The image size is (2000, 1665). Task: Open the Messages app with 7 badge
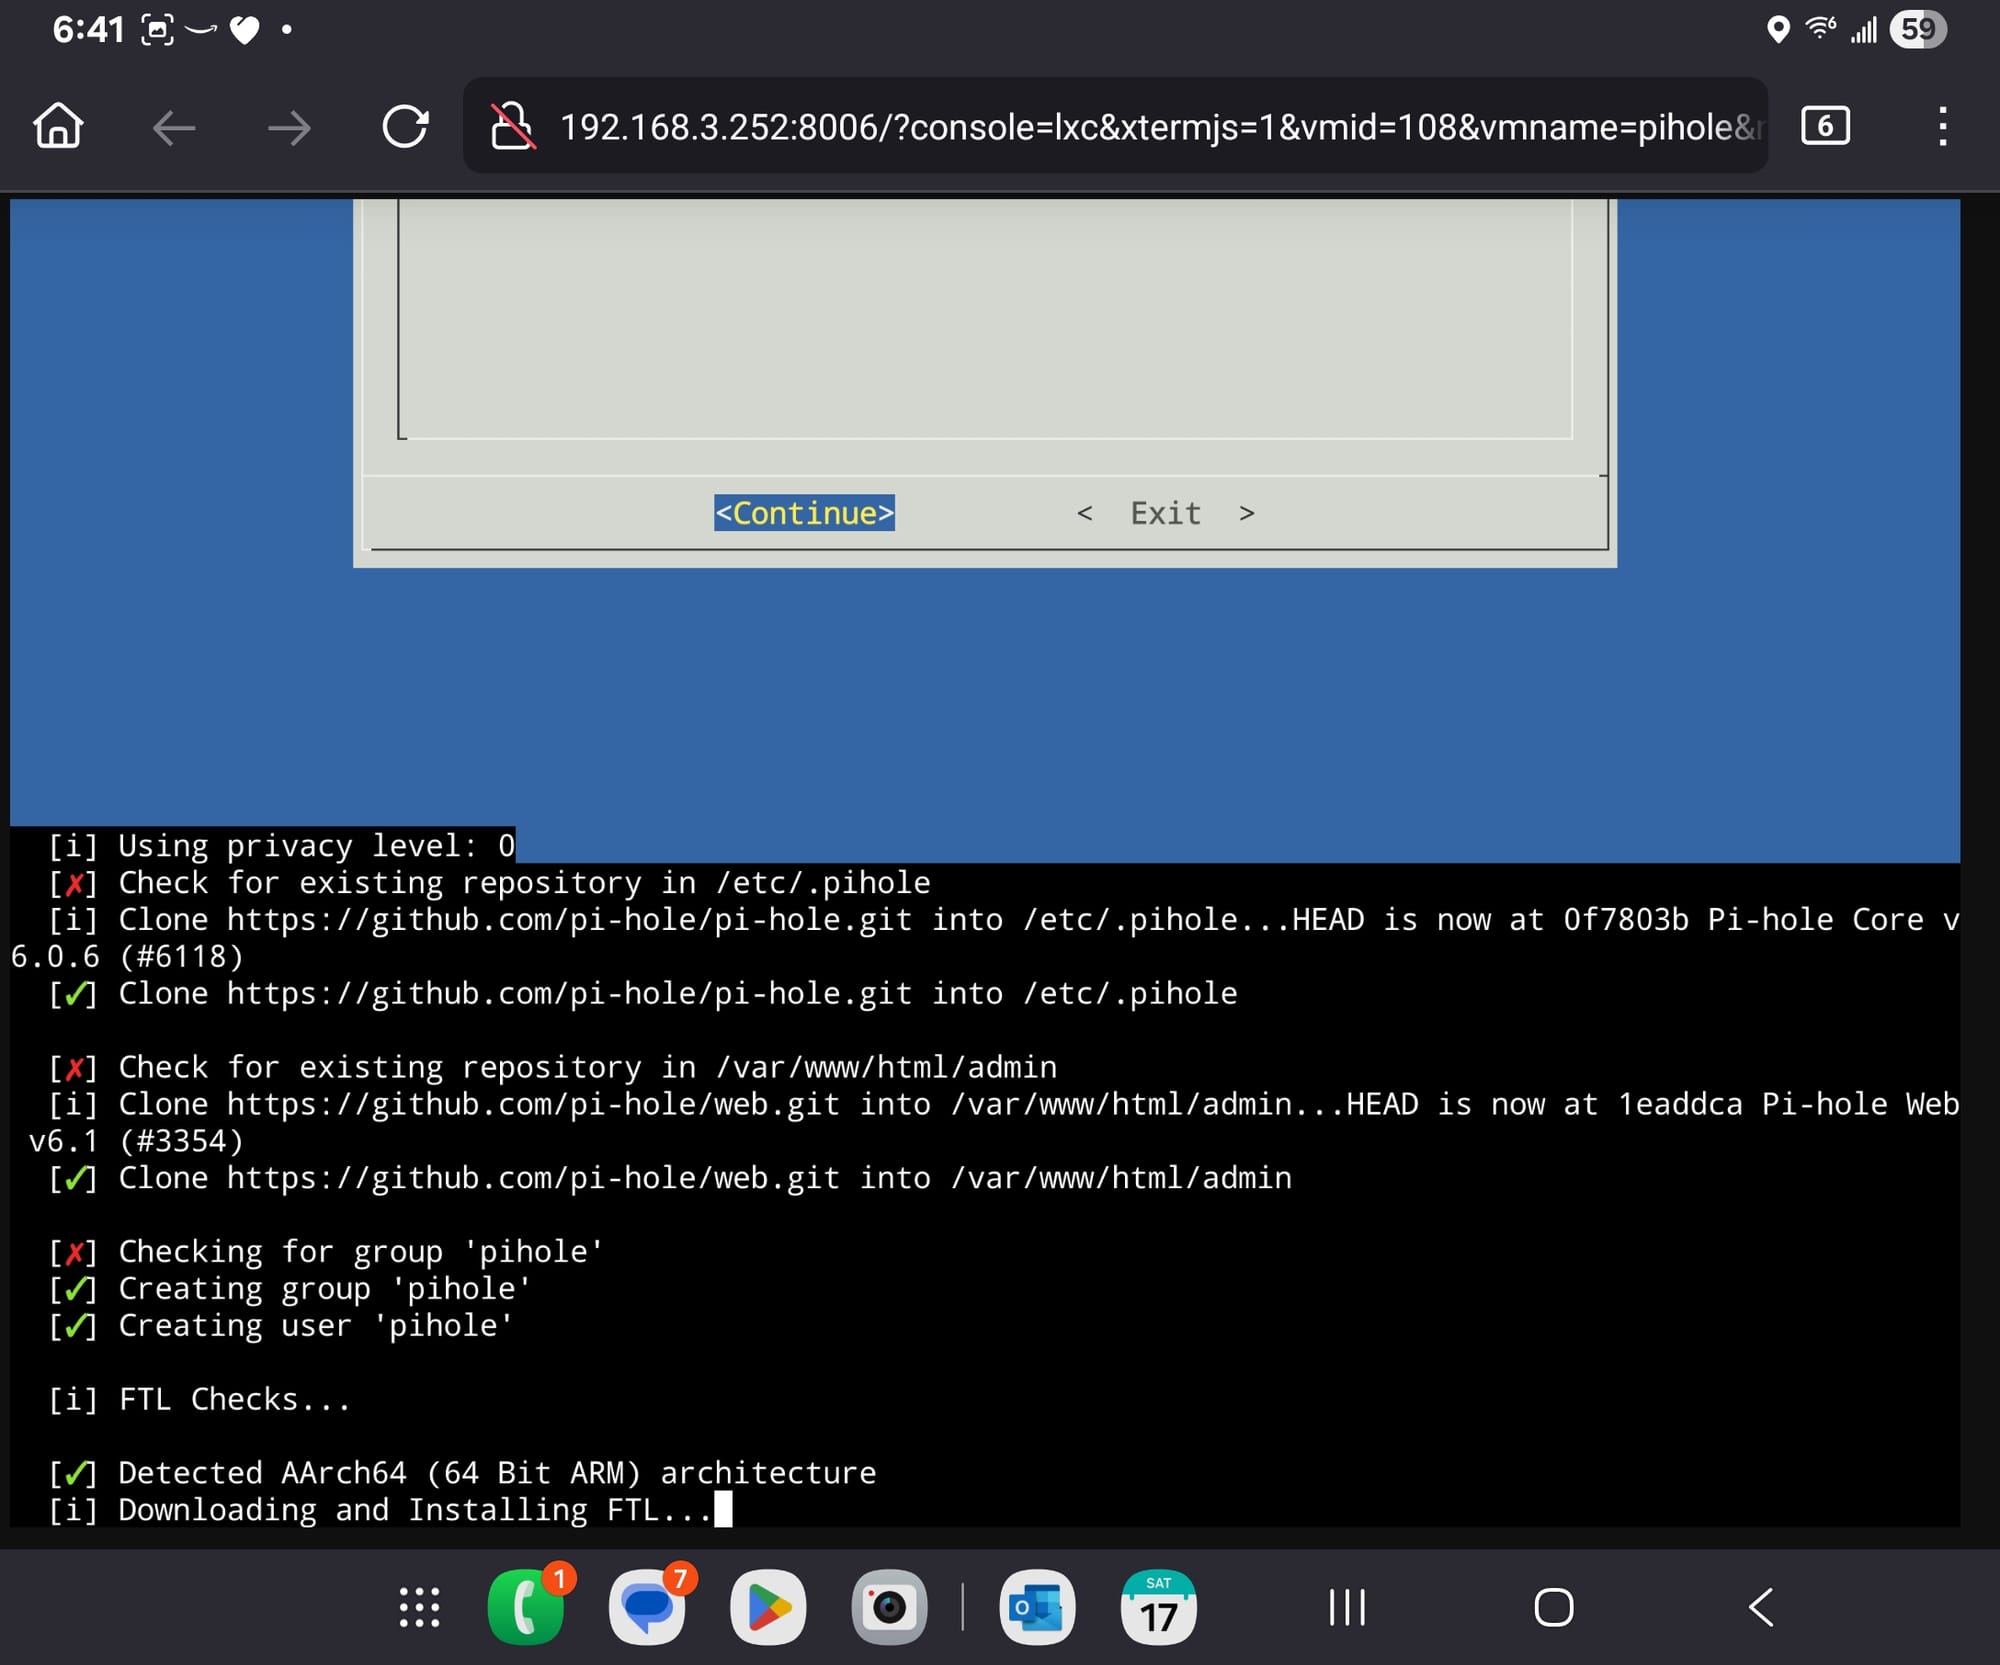click(x=647, y=1607)
